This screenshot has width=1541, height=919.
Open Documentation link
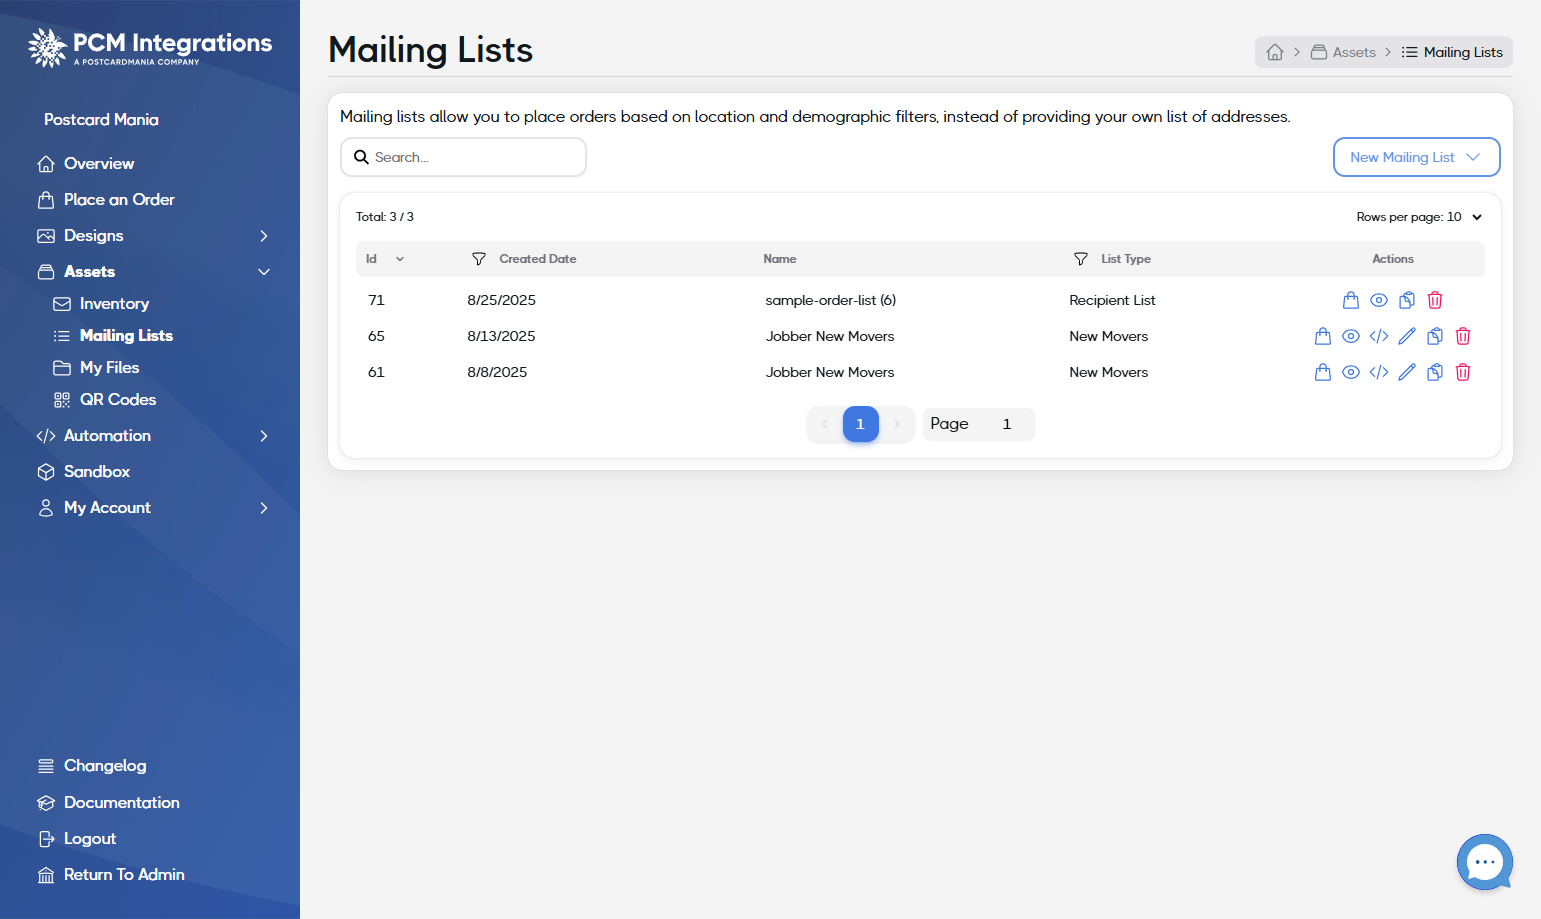point(108,803)
